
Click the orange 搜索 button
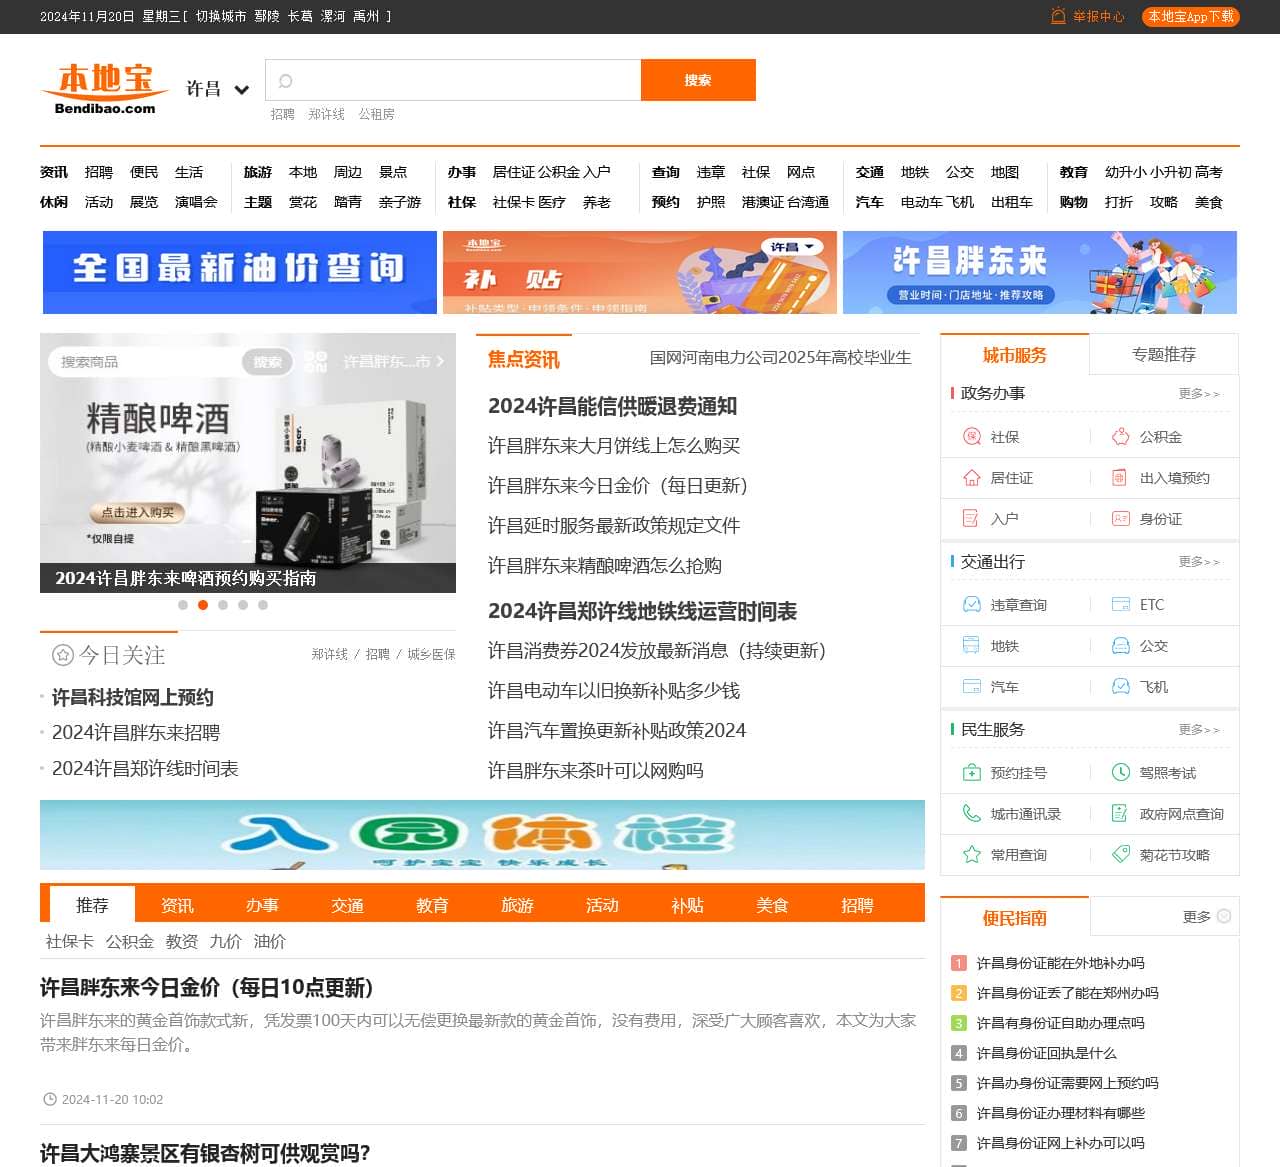click(698, 80)
